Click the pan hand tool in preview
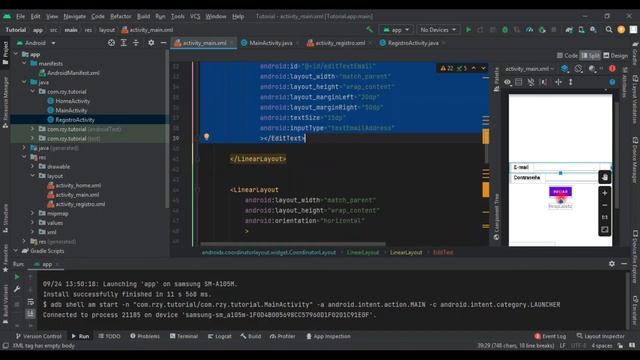Viewport: 640px width, 360px height. tap(604, 177)
